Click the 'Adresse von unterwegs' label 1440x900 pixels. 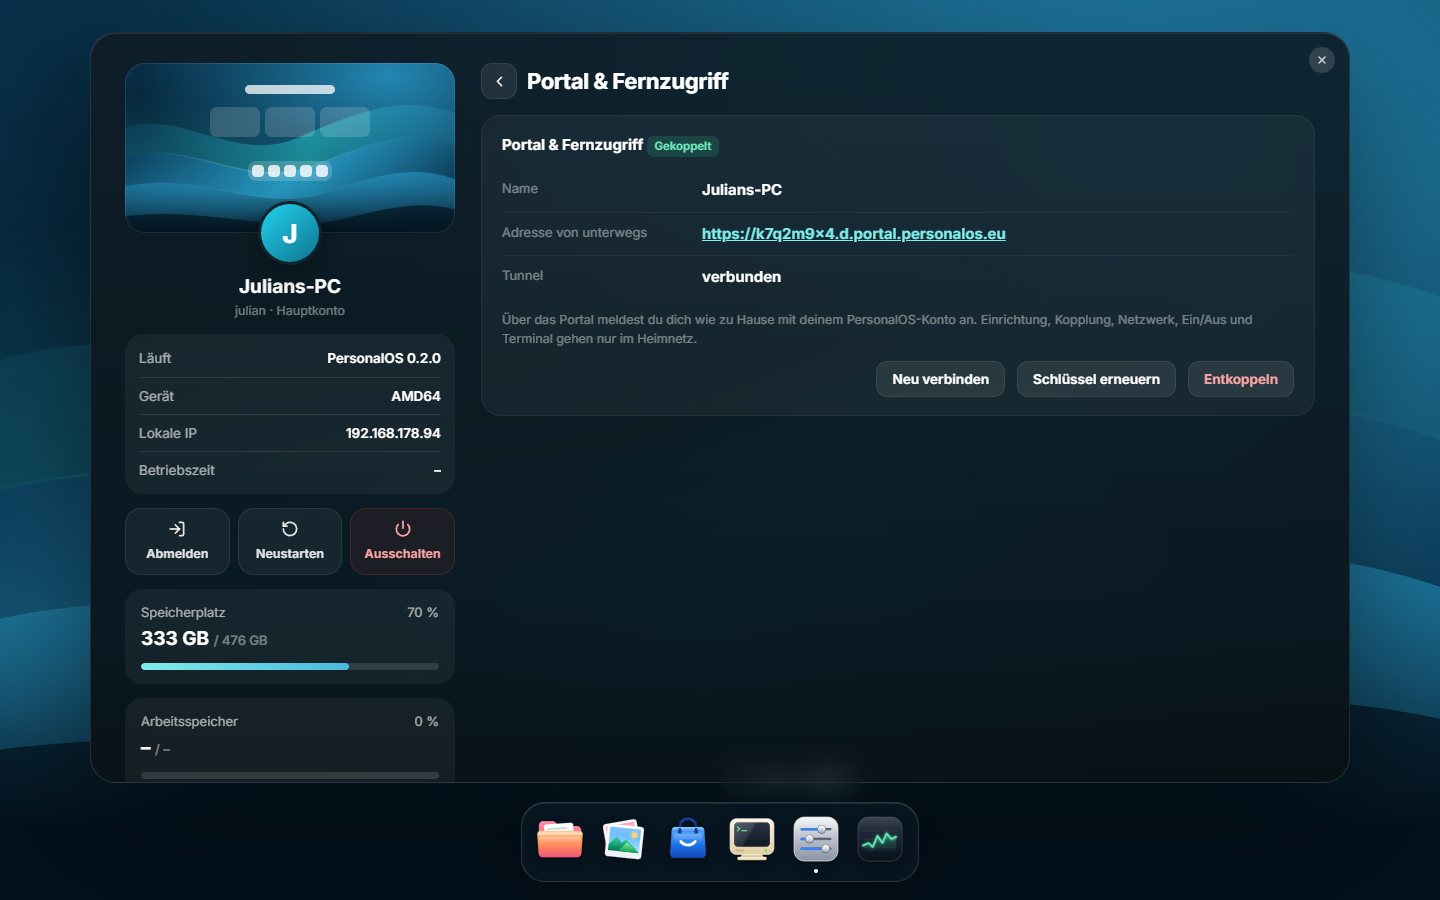pyautogui.click(x=574, y=232)
